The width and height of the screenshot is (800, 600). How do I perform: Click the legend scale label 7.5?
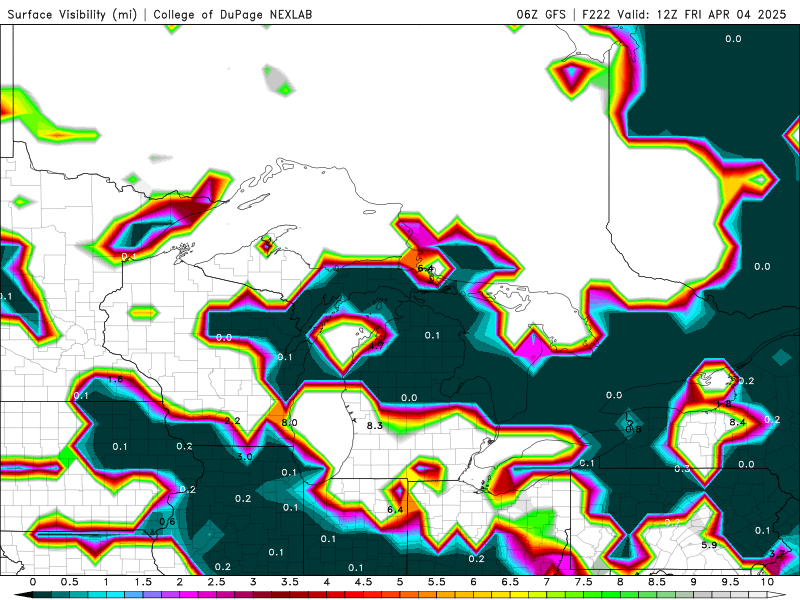583,582
